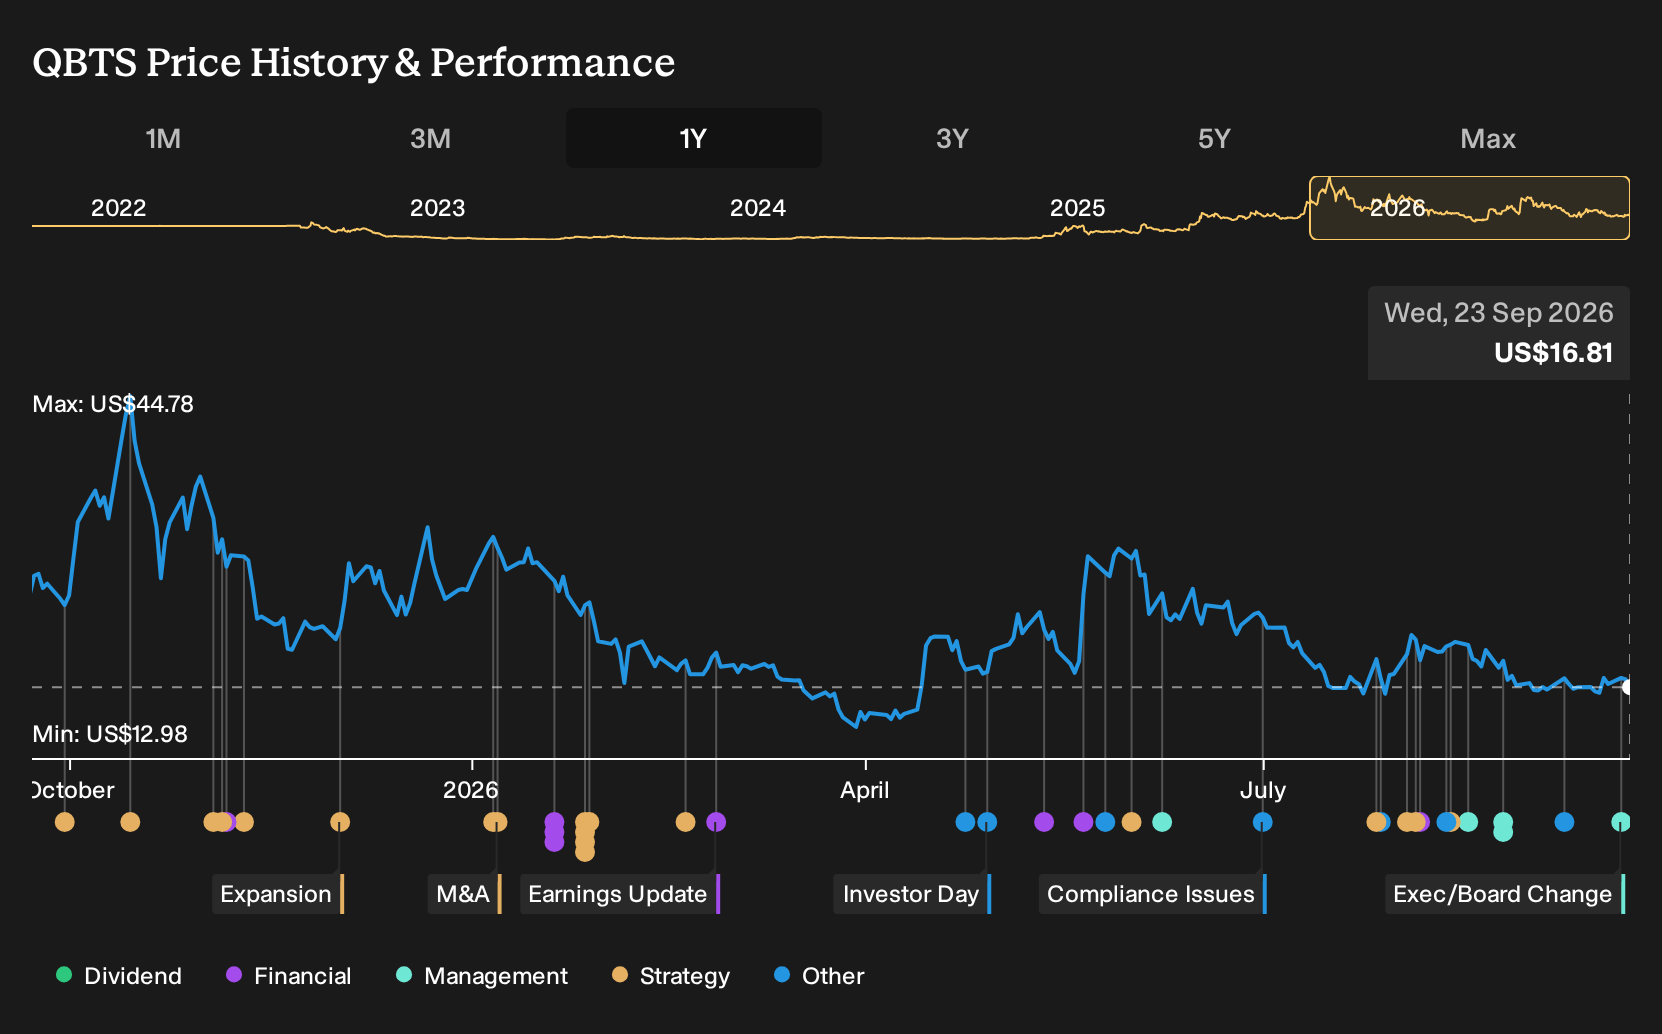Click the highlighted 2026 range selector in overview chart
Screen dimensions: 1662x1034
coord(1469,208)
